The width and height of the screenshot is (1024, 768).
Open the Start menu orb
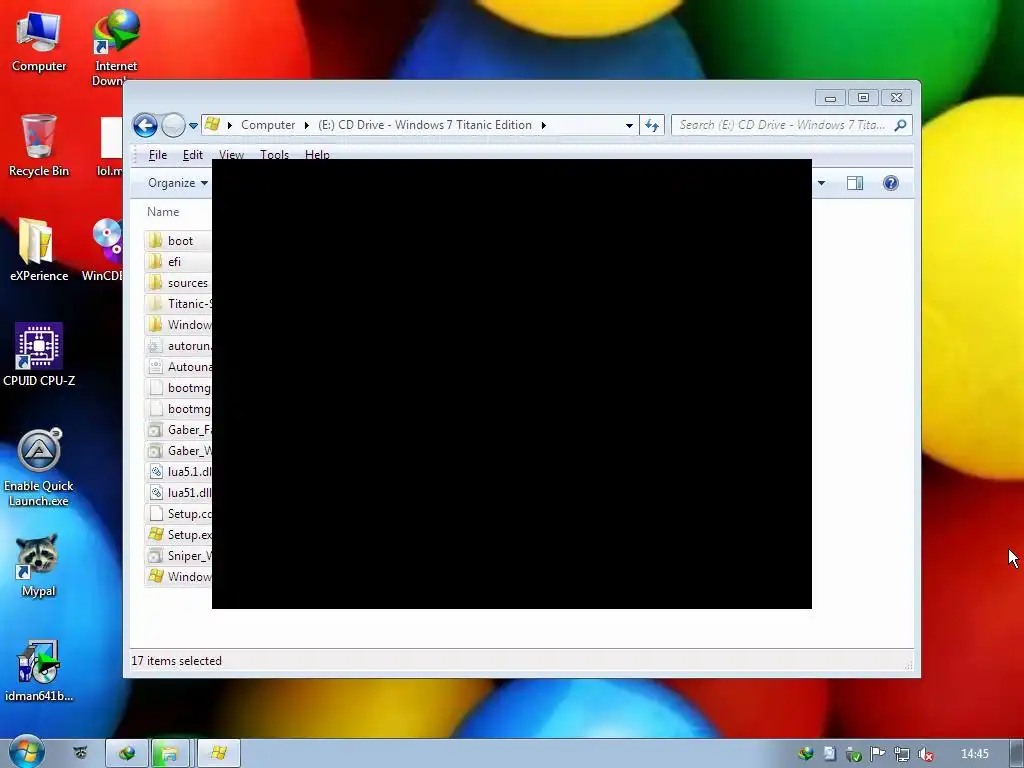pos(26,752)
